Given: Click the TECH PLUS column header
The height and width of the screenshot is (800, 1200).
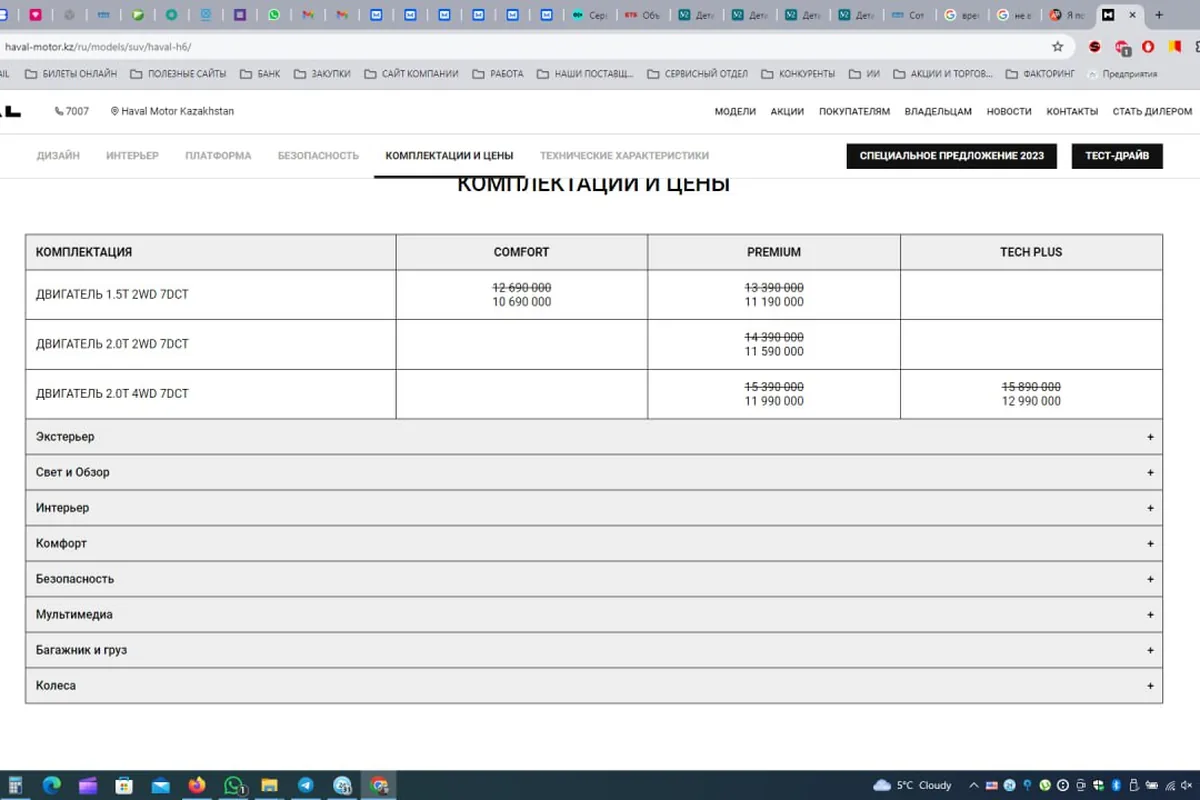Looking at the screenshot, I should (x=1031, y=252).
